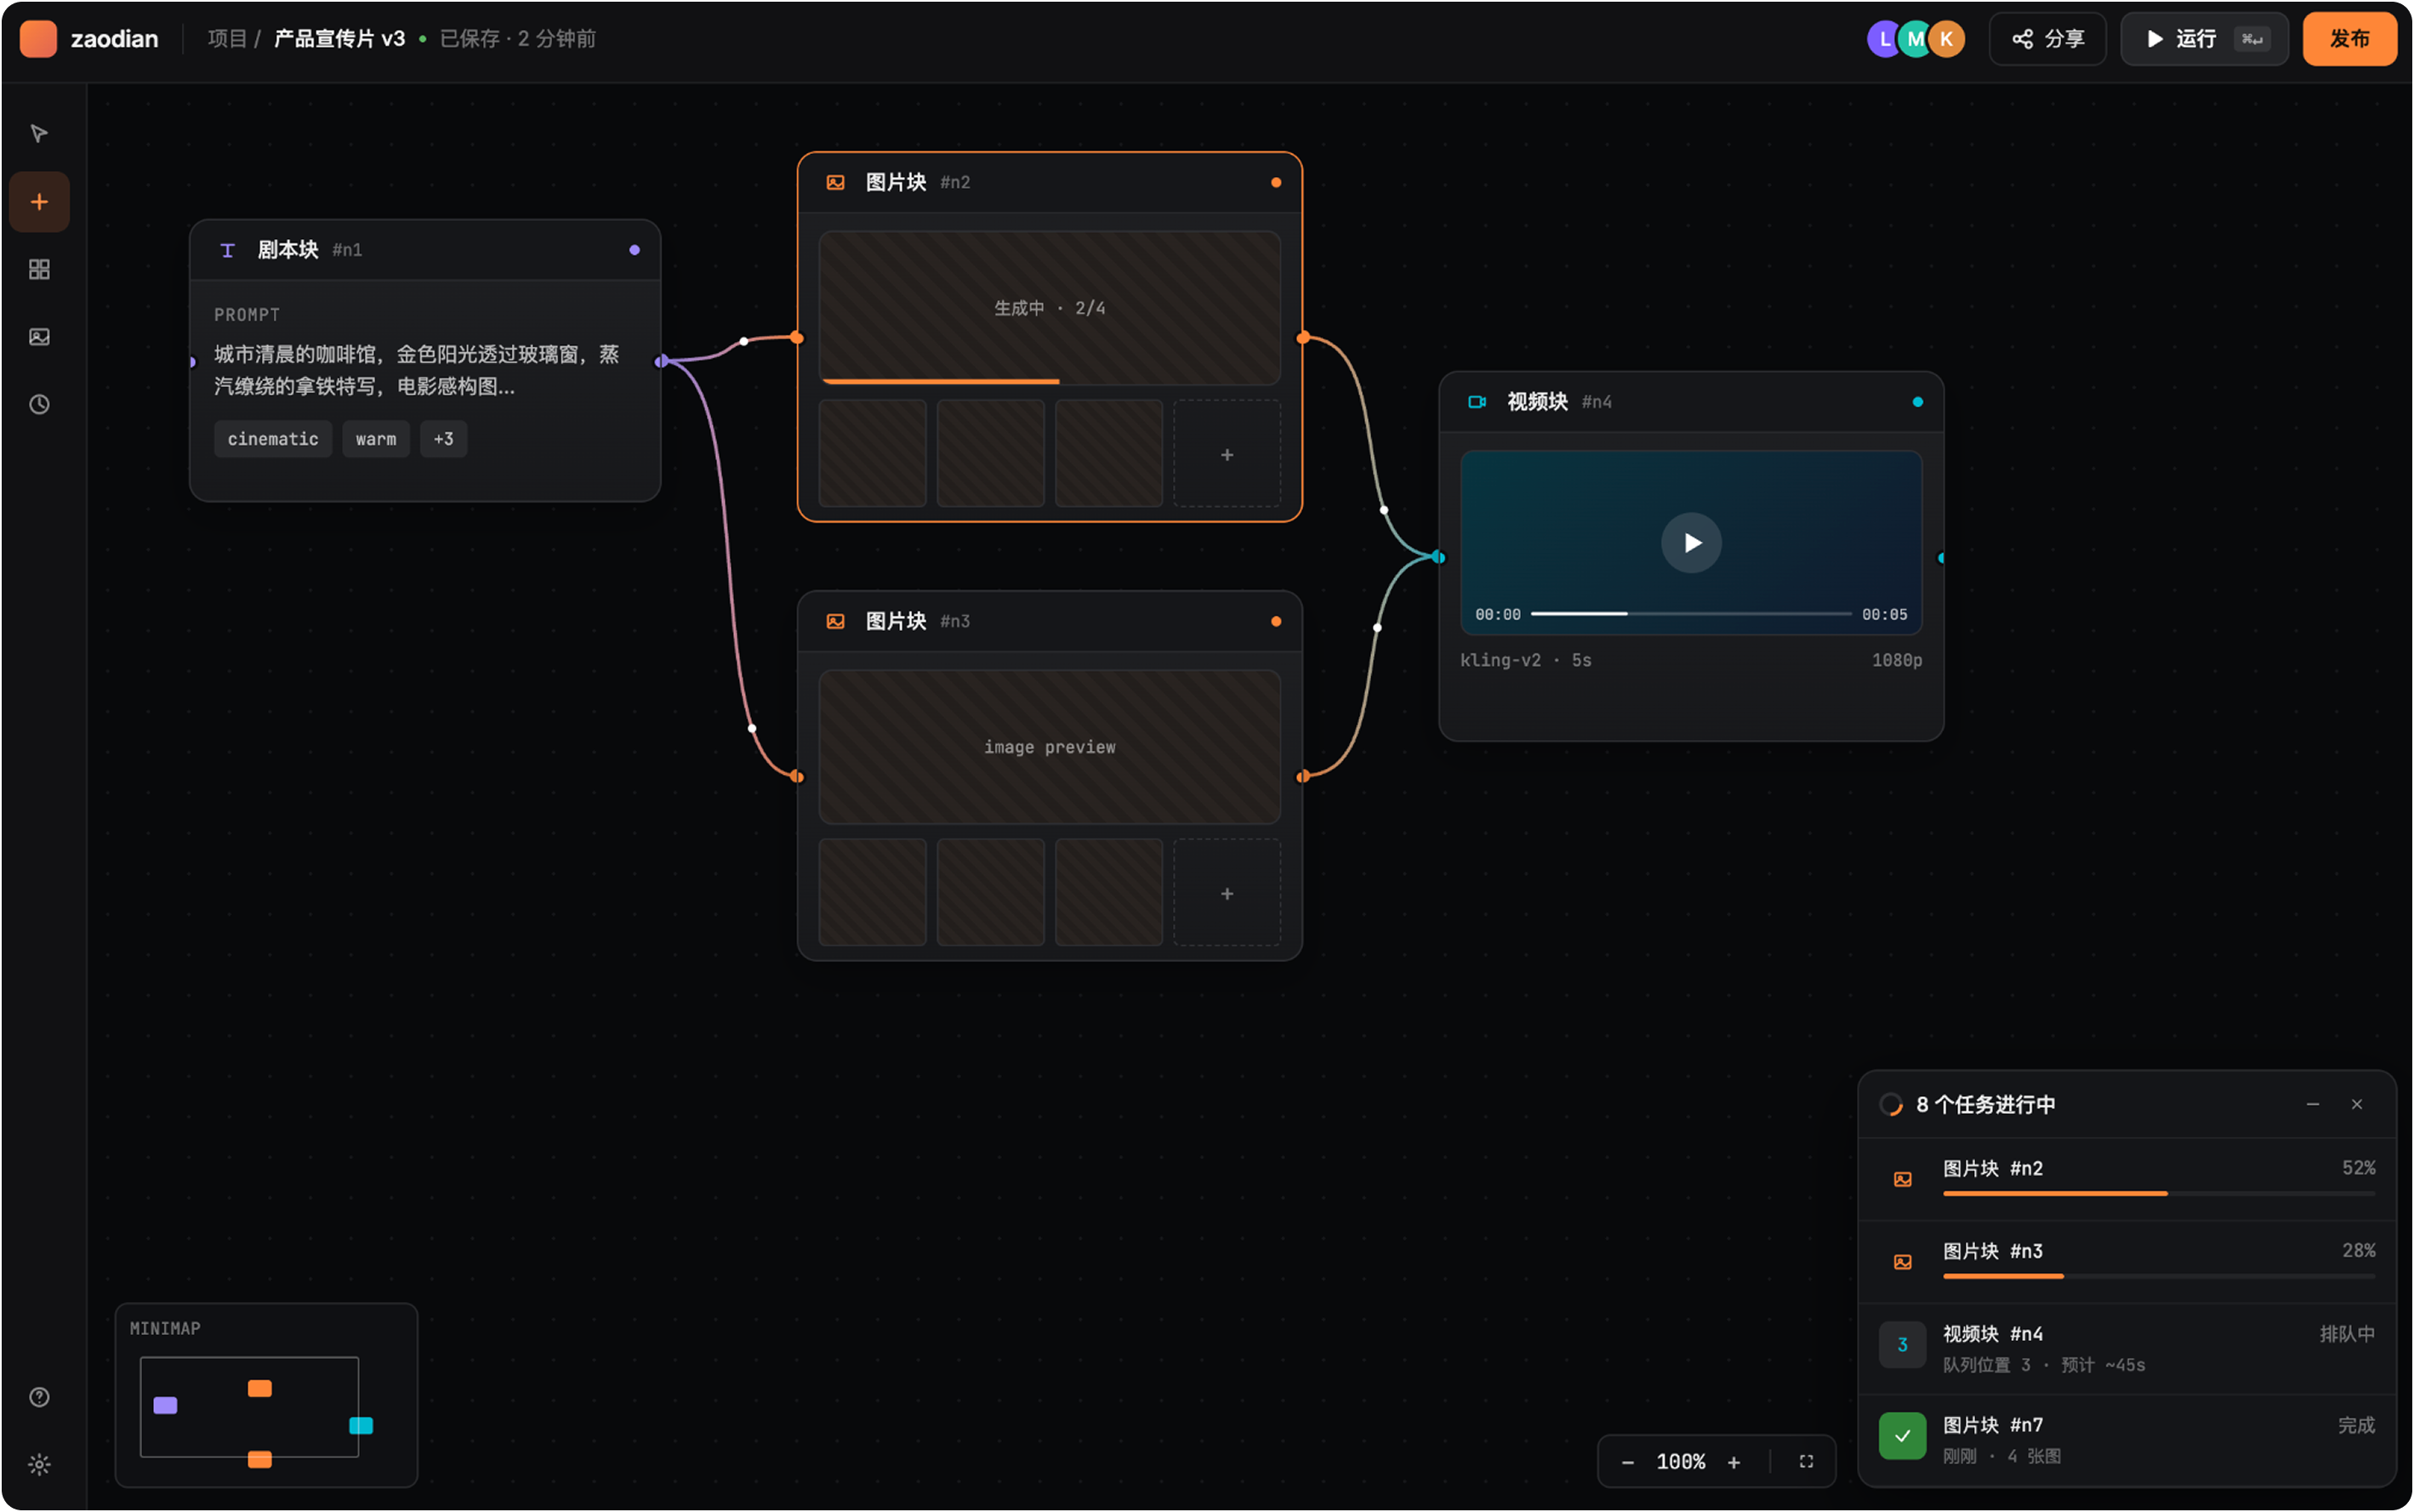Zoom out with the minus button
Screen dimensions: 2414x1512
[1627, 1462]
